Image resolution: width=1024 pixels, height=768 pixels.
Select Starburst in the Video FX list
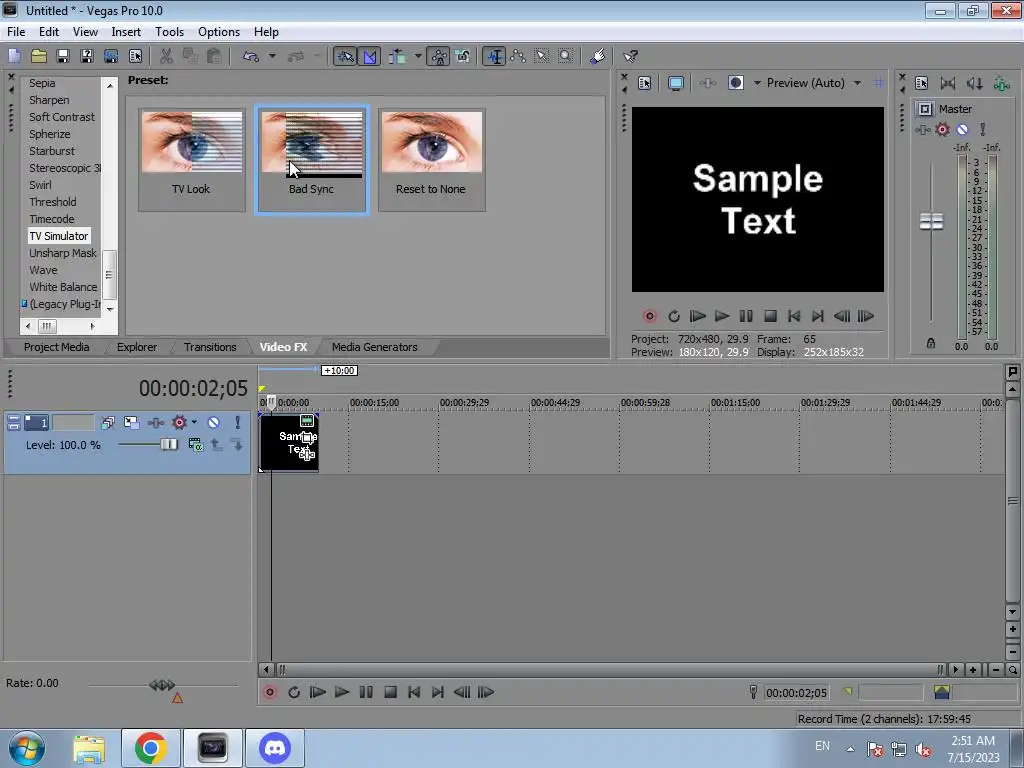pyautogui.click(x=52, y=151)
